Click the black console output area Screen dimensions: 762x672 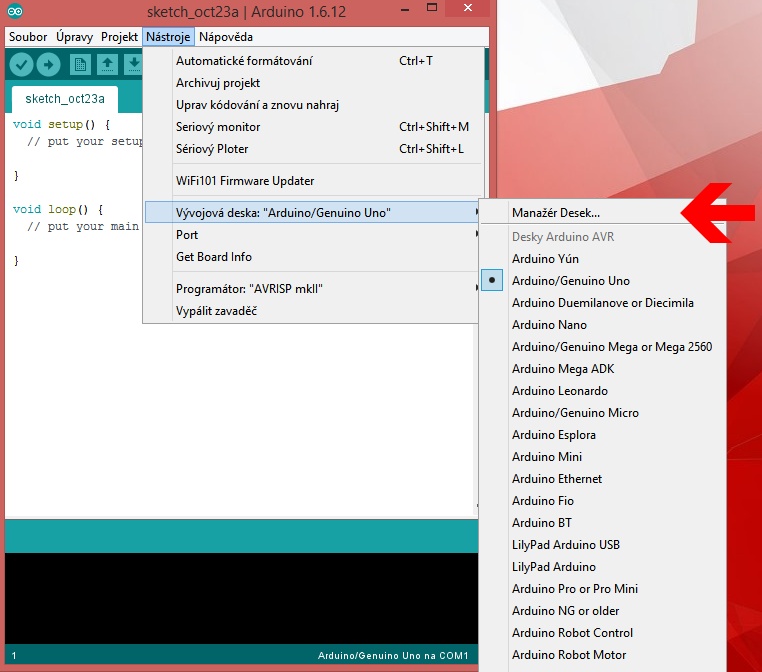240,598
